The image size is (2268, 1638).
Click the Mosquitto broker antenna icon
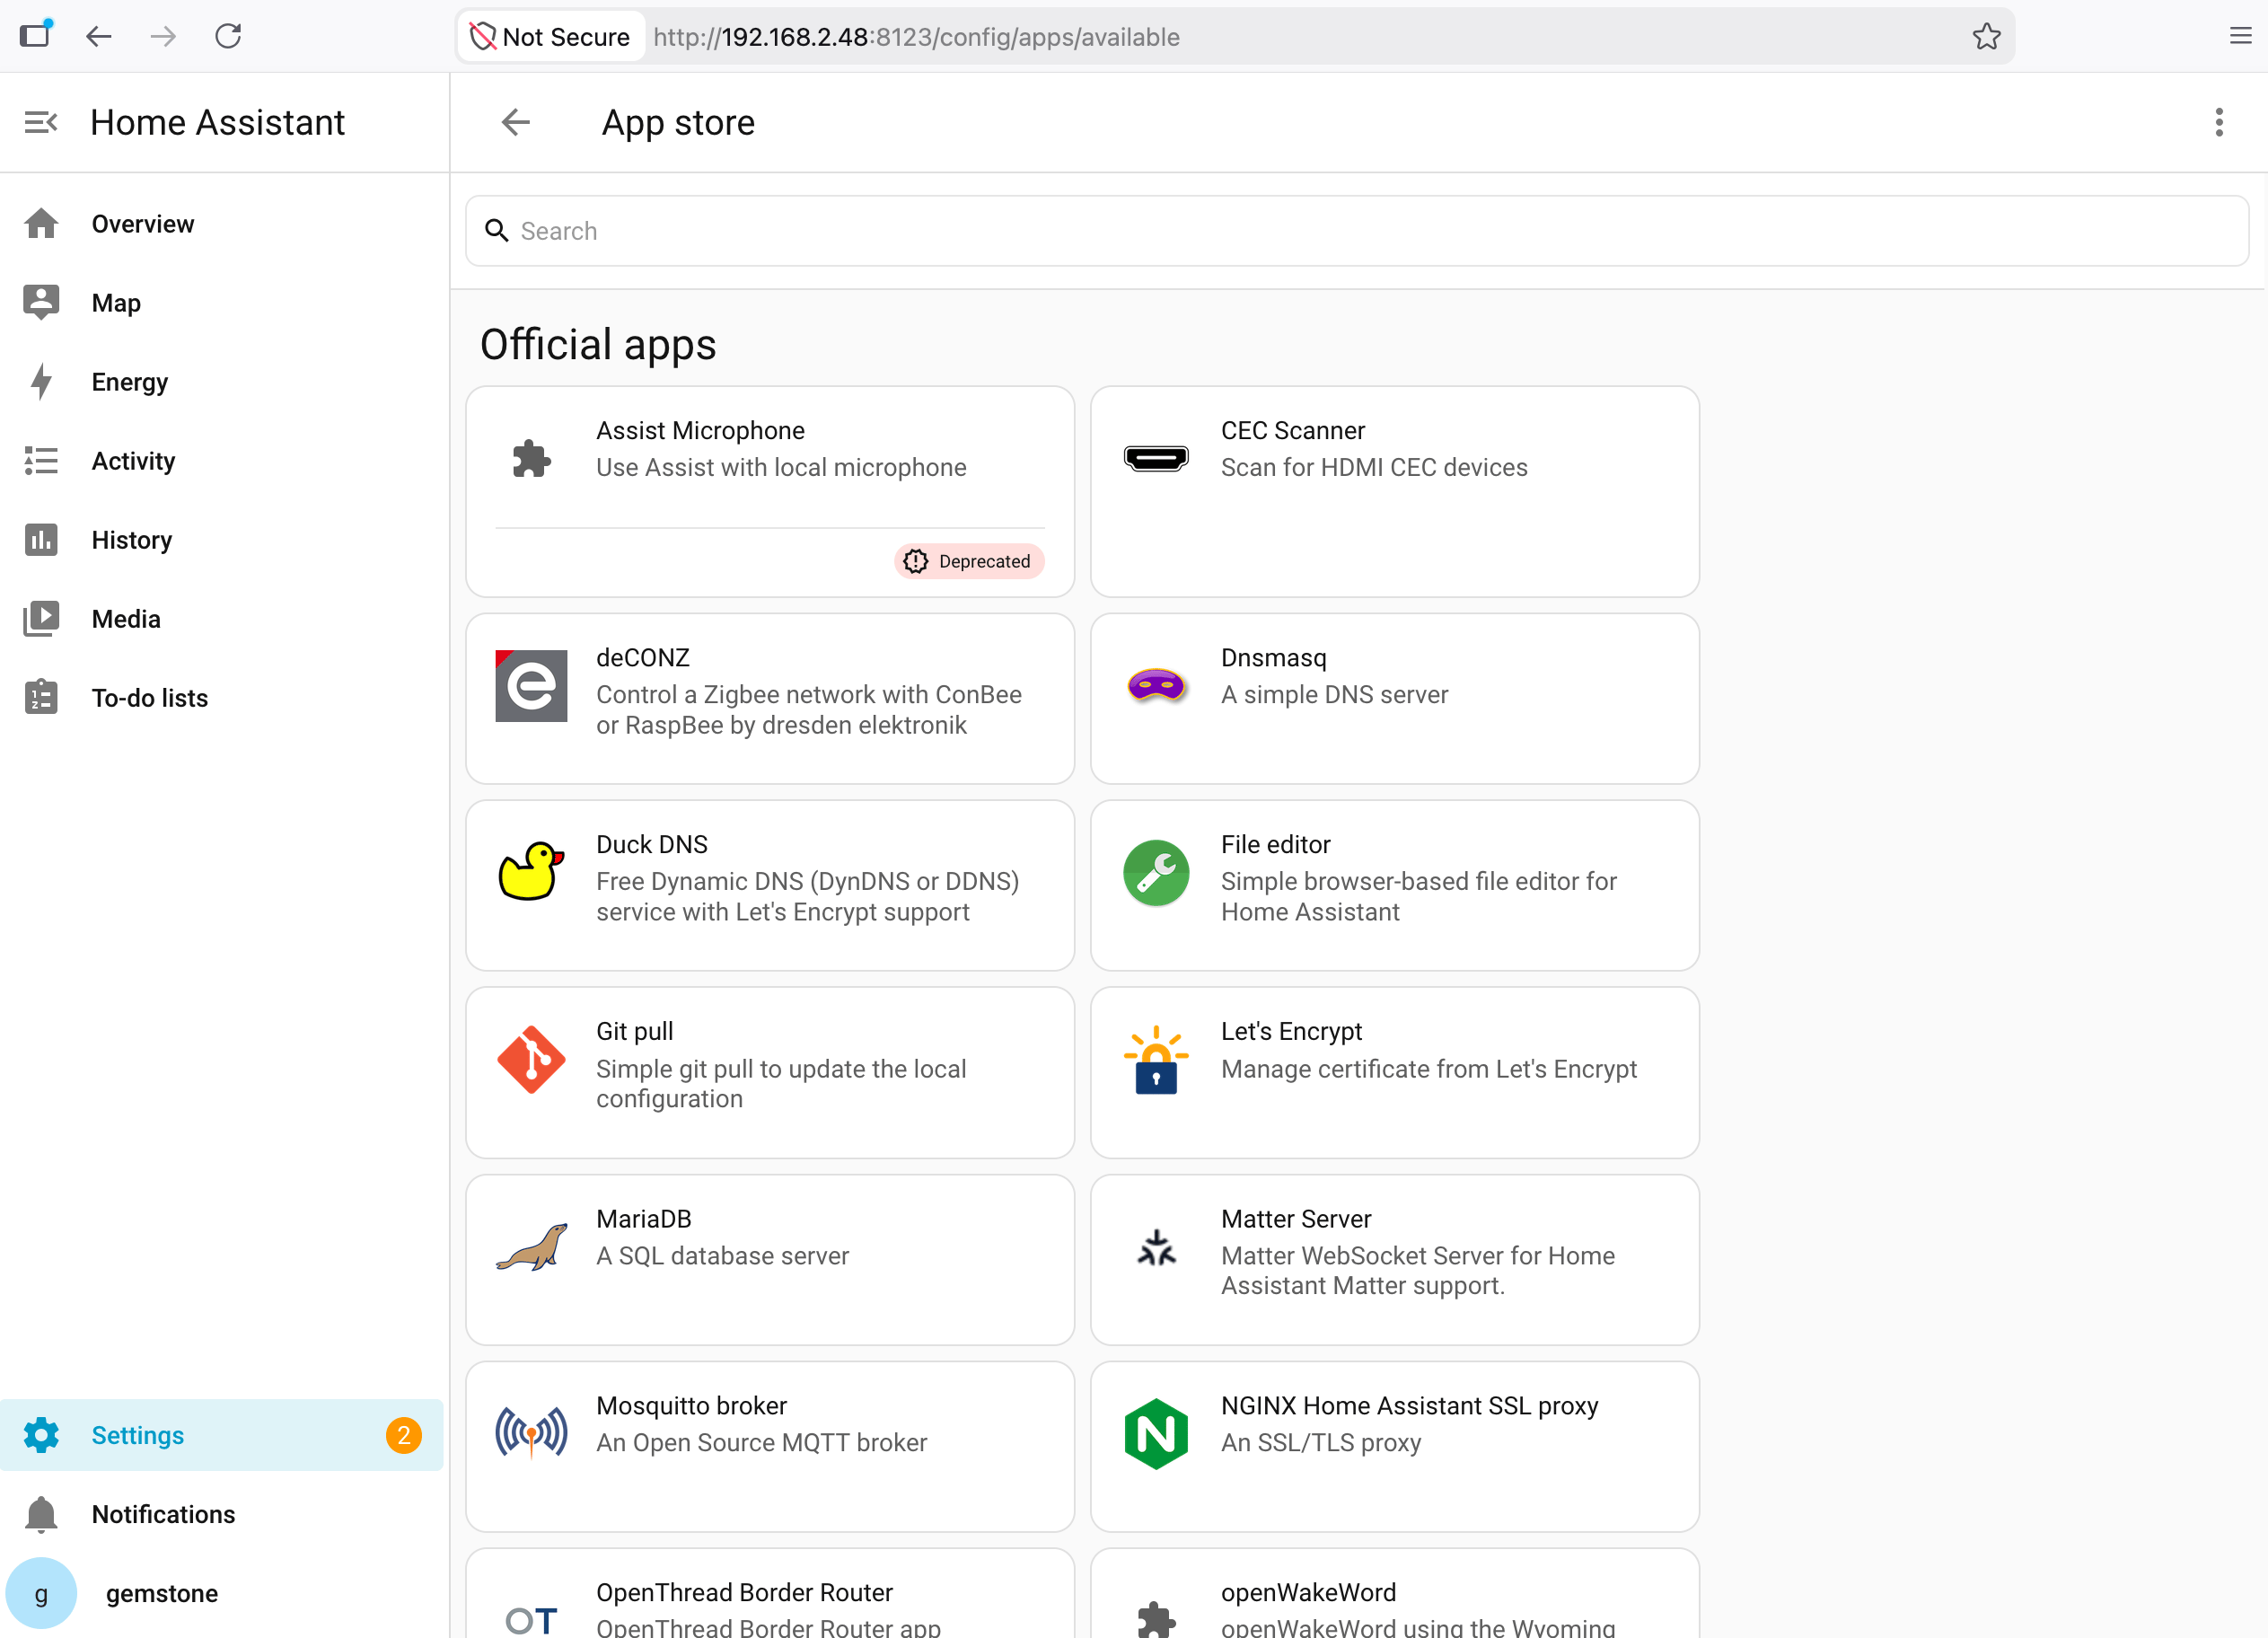click(531, 1433)
